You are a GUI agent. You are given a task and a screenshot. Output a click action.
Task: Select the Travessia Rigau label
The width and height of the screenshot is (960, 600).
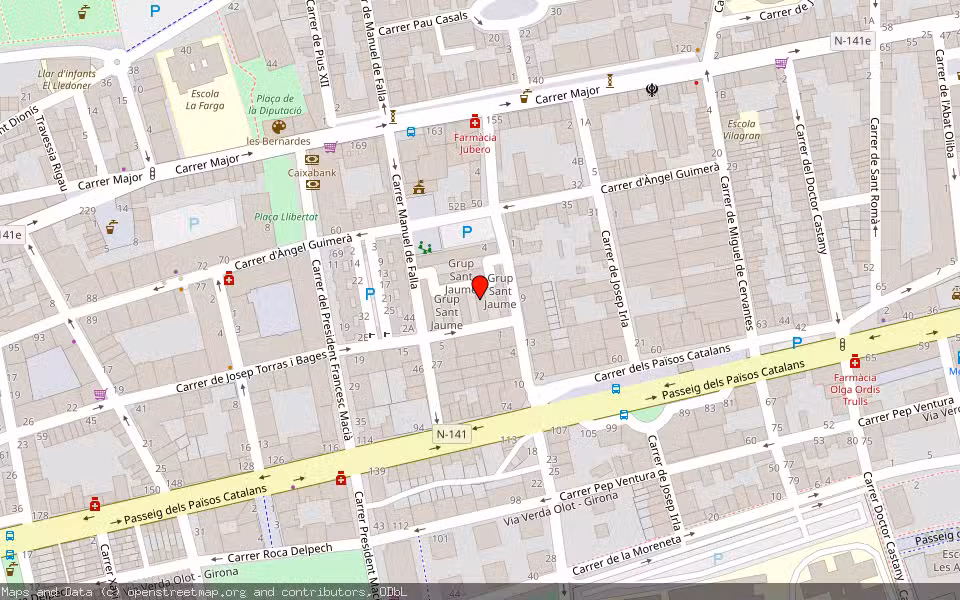(x=52, y=152)
